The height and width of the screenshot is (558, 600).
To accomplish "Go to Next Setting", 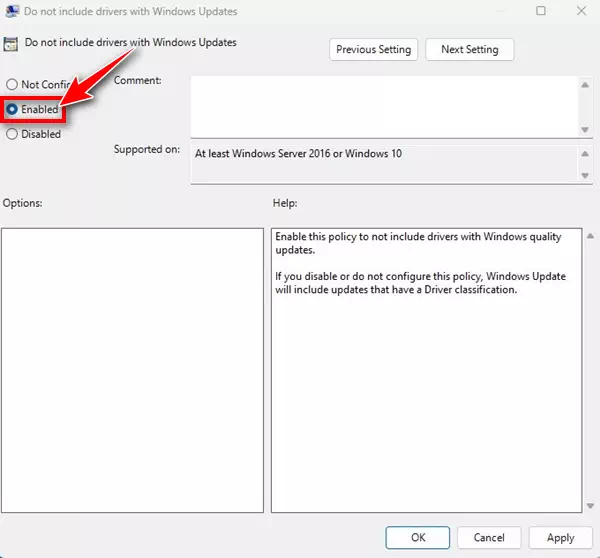I will [x=470, y=49].
